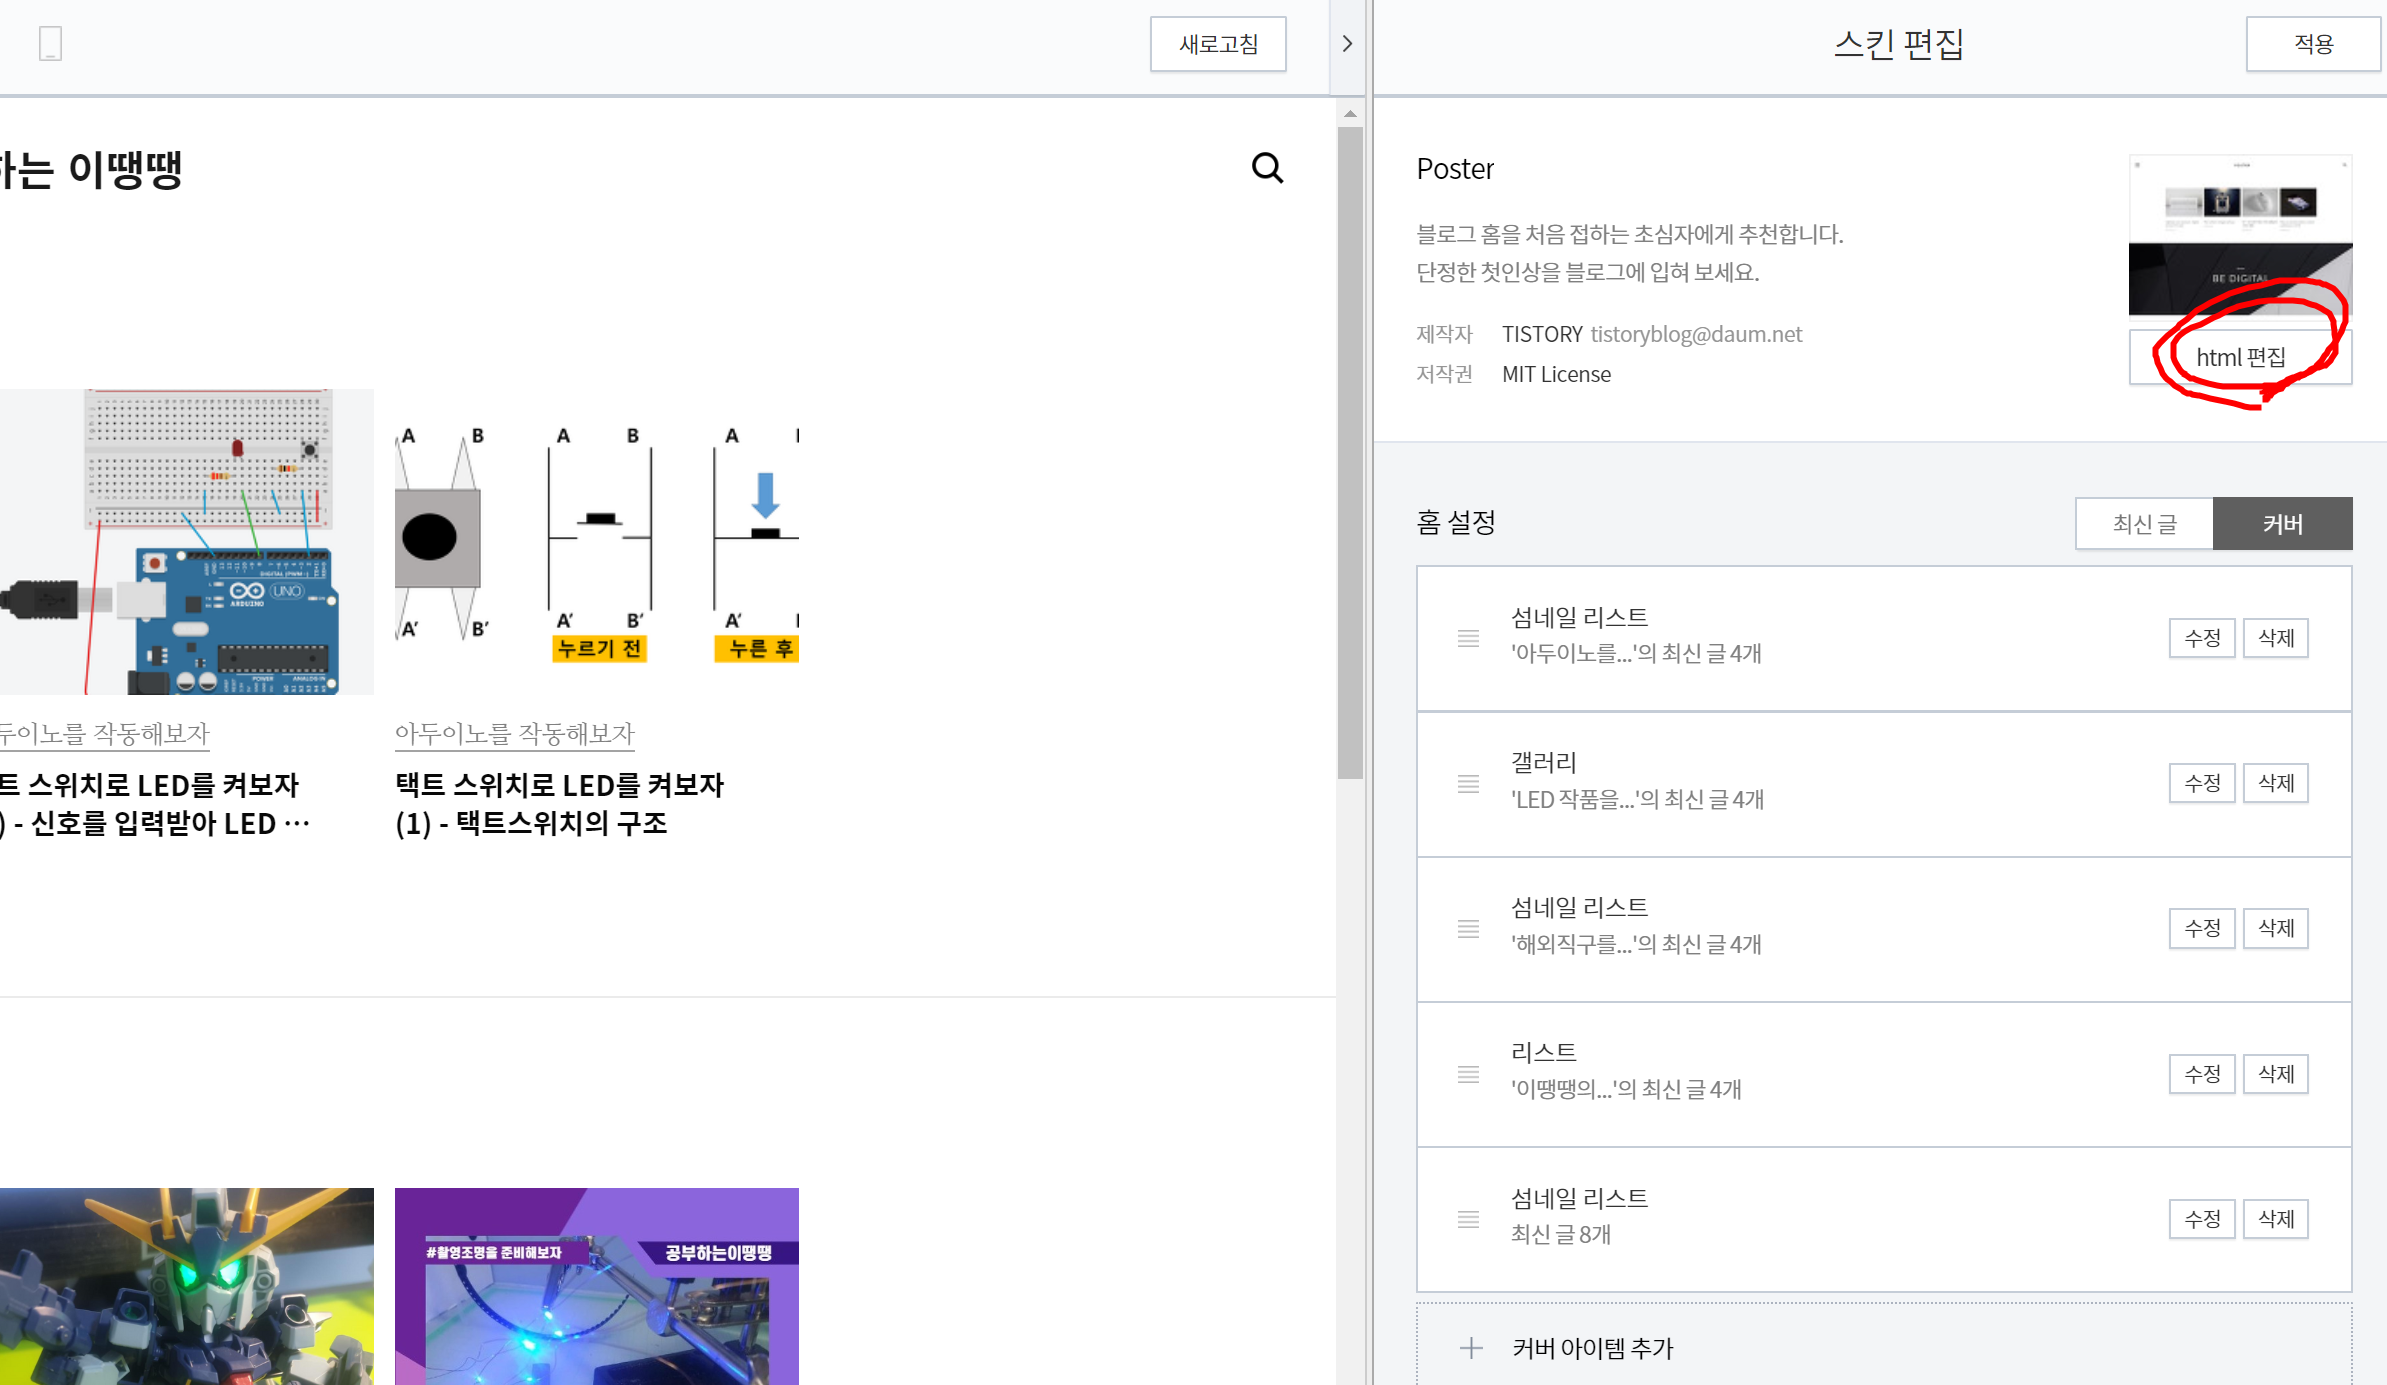
Task: Click the mobile preview device icon
Action: point(50,44)
